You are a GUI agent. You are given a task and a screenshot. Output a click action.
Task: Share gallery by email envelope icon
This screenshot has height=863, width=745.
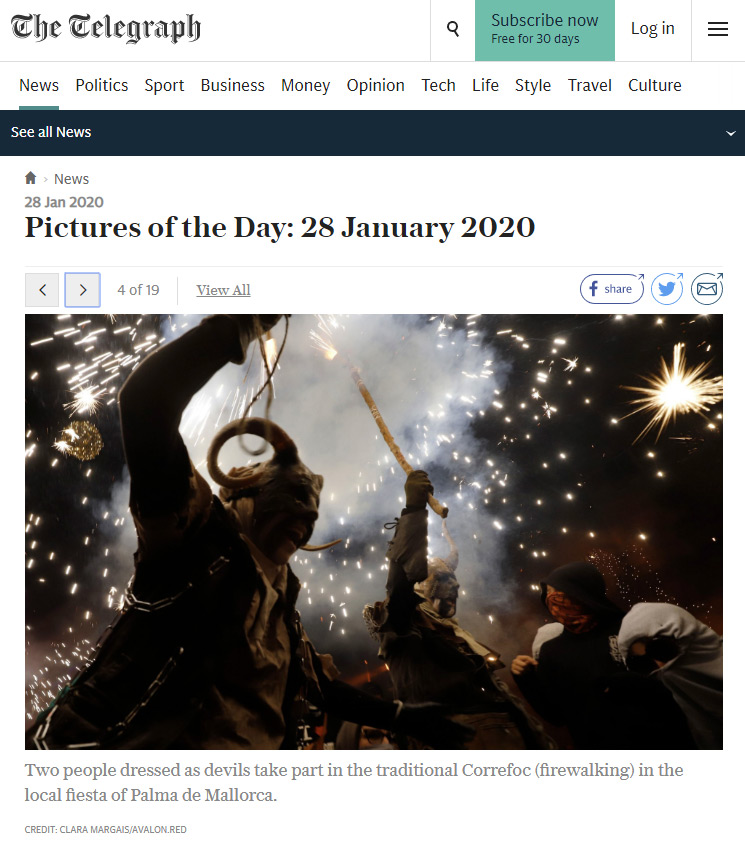(707, 288)
